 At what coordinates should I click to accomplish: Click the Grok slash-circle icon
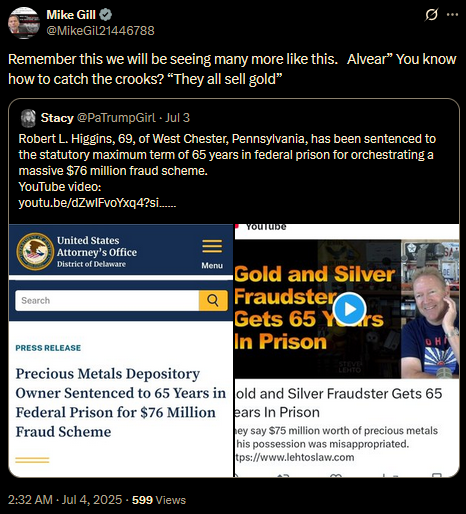(x=432, y=15)
